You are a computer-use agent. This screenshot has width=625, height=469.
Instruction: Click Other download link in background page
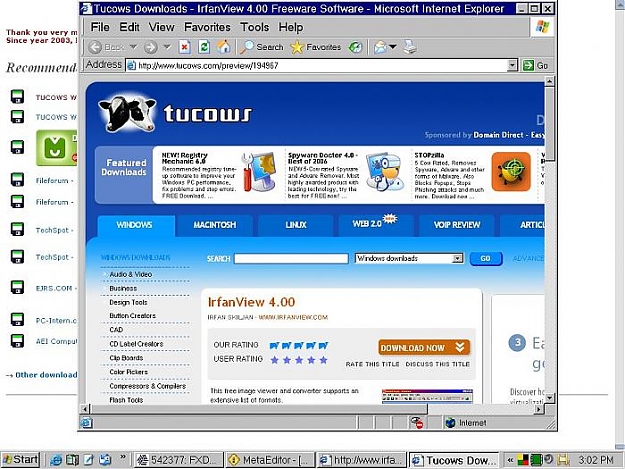pos(46,375)
